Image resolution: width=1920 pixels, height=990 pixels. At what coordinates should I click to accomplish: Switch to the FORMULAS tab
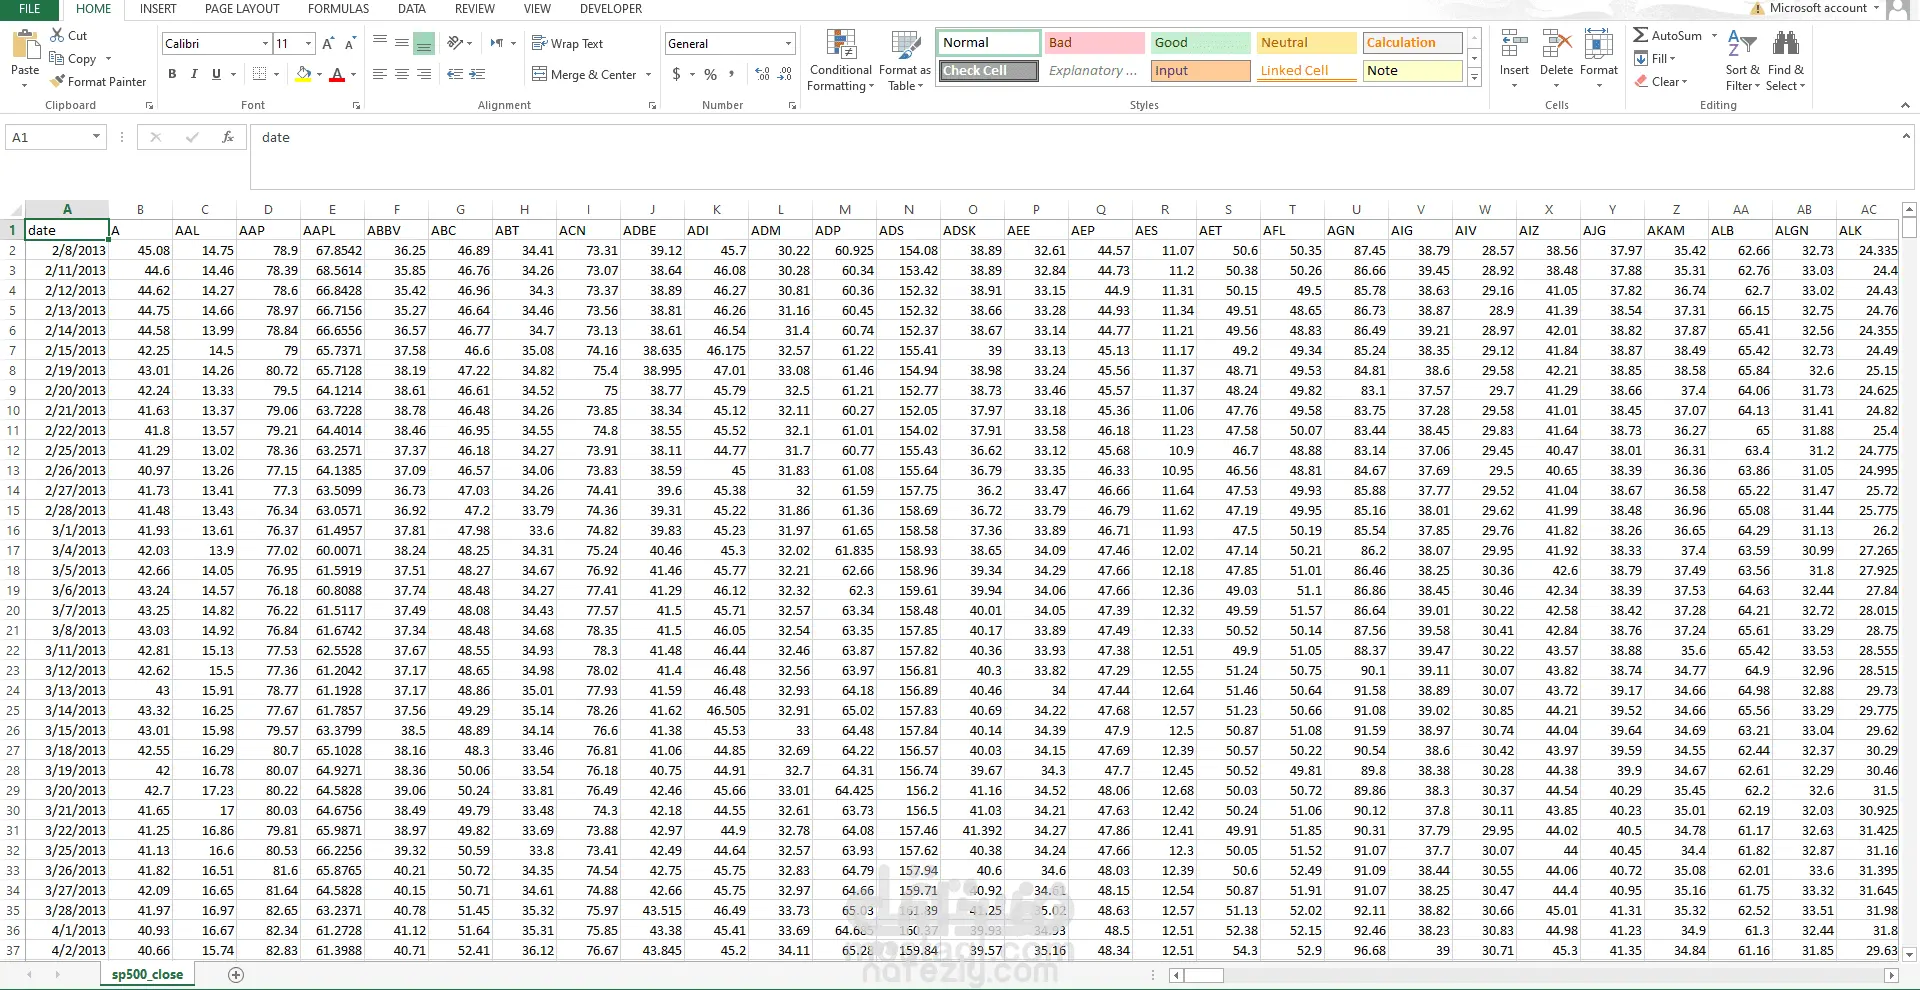[x=338, y=9]
